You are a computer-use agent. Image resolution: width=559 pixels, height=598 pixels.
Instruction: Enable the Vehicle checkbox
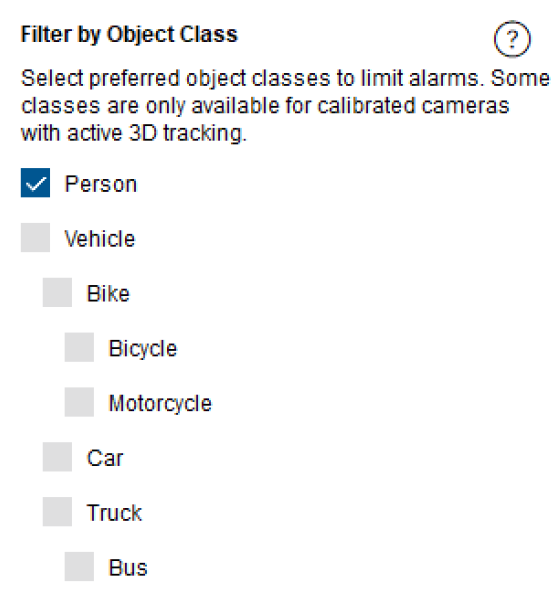(35, 238)
